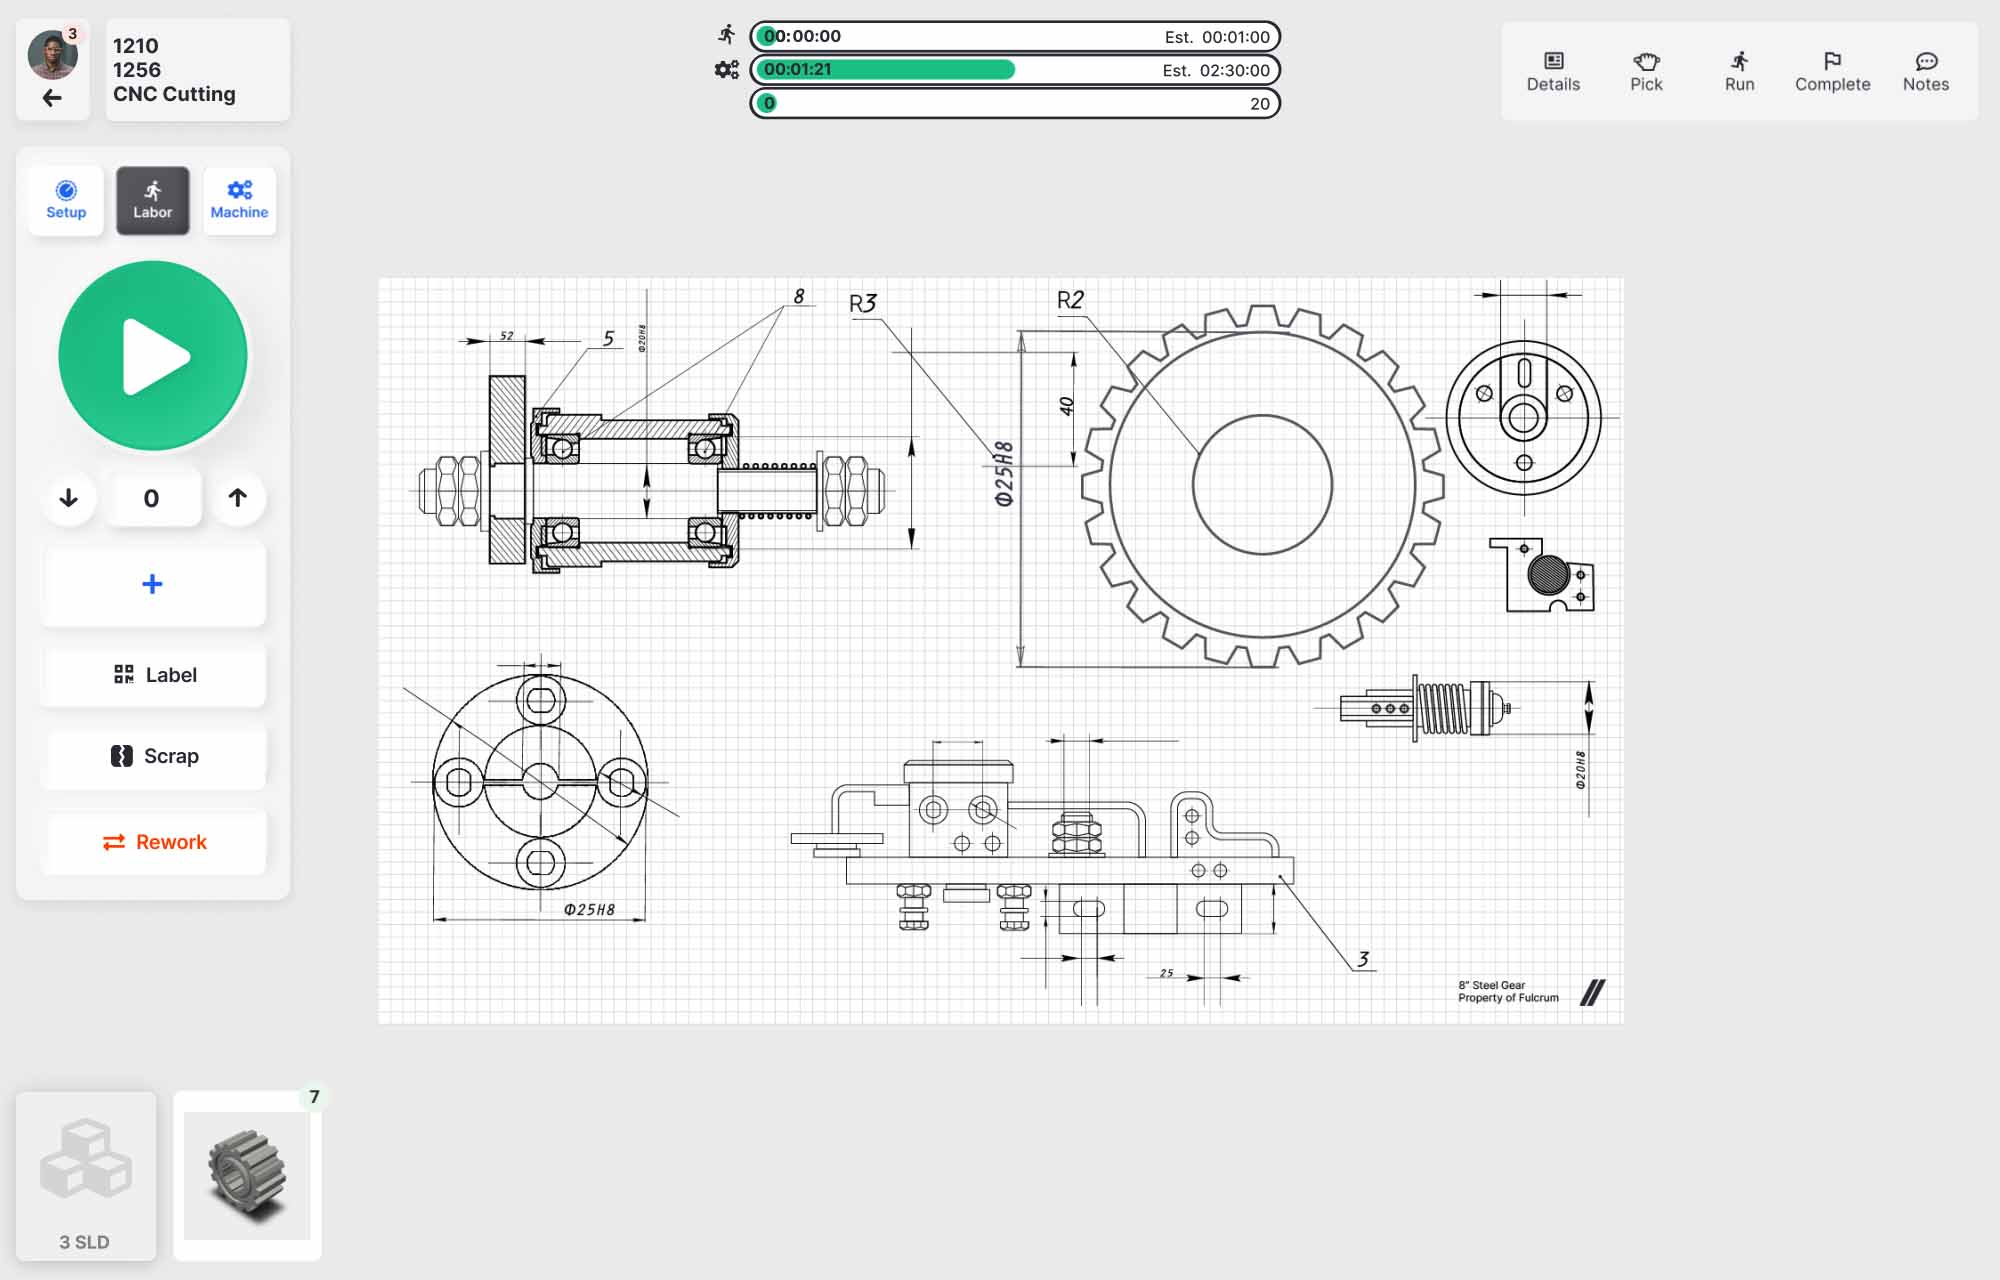Open the 3 SLD materials panel
The width and height of the screenshot is (2000, 1280).
click(x=86, y=1176)
